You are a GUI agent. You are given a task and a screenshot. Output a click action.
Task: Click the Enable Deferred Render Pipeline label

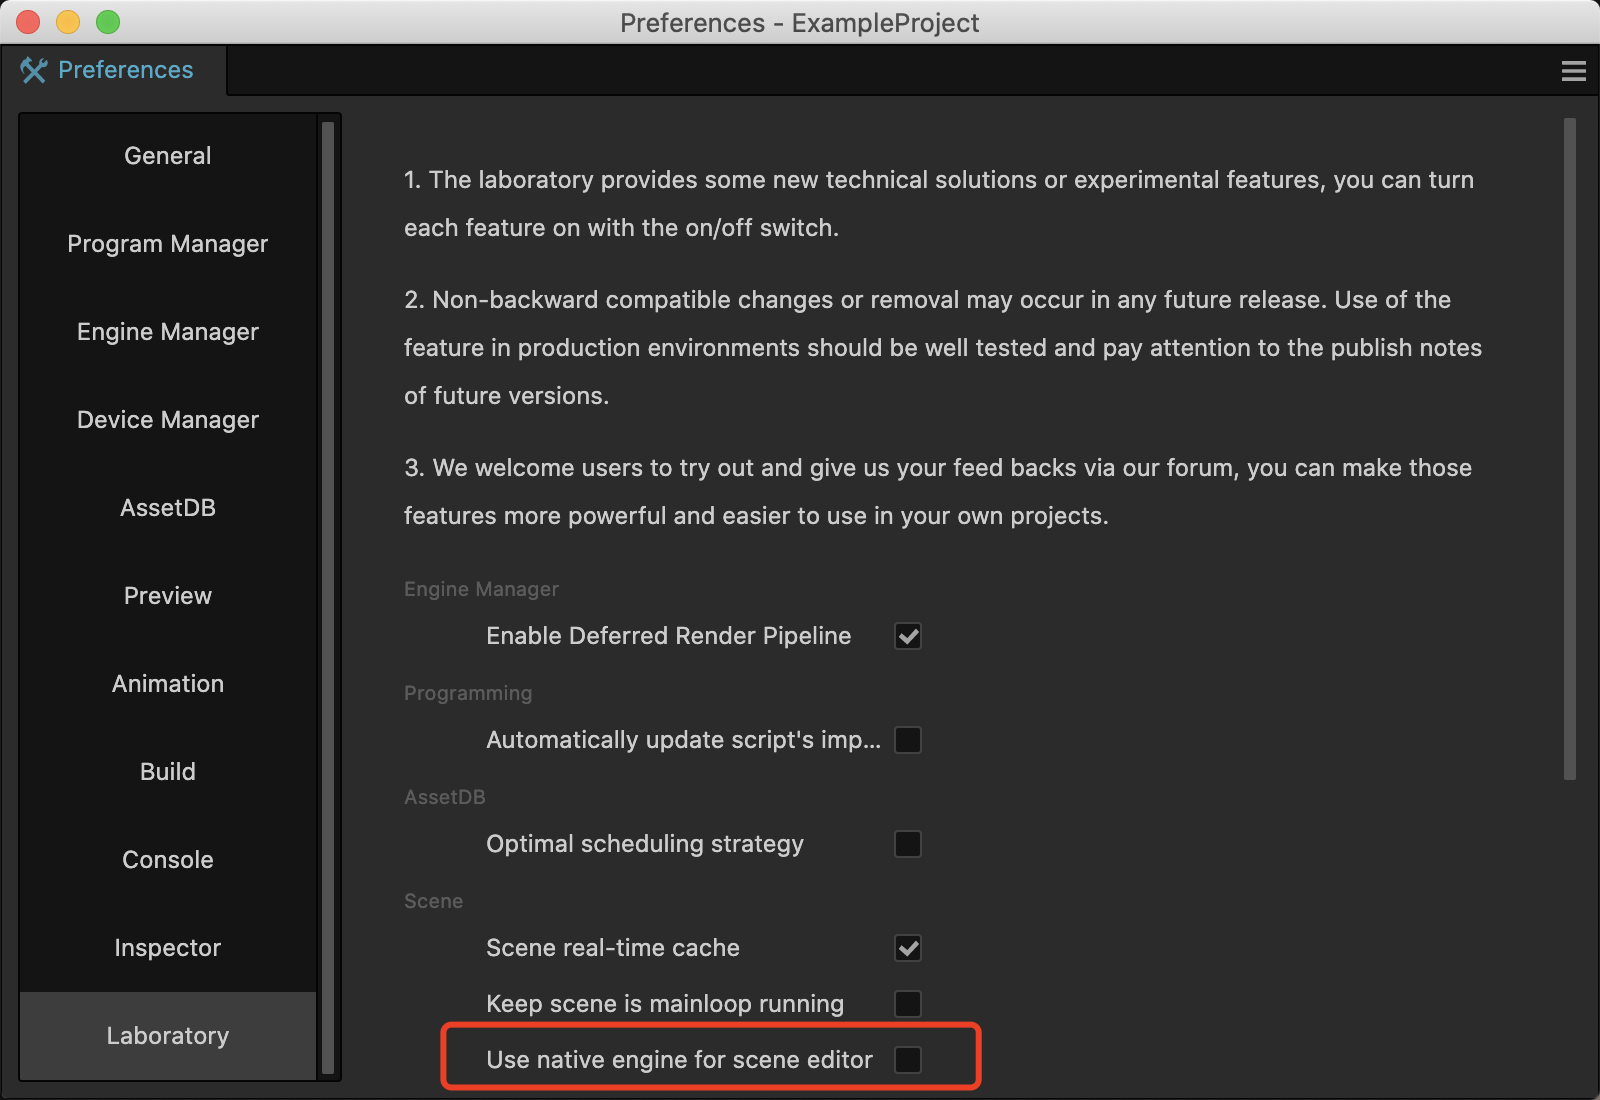tap(668, 636)
